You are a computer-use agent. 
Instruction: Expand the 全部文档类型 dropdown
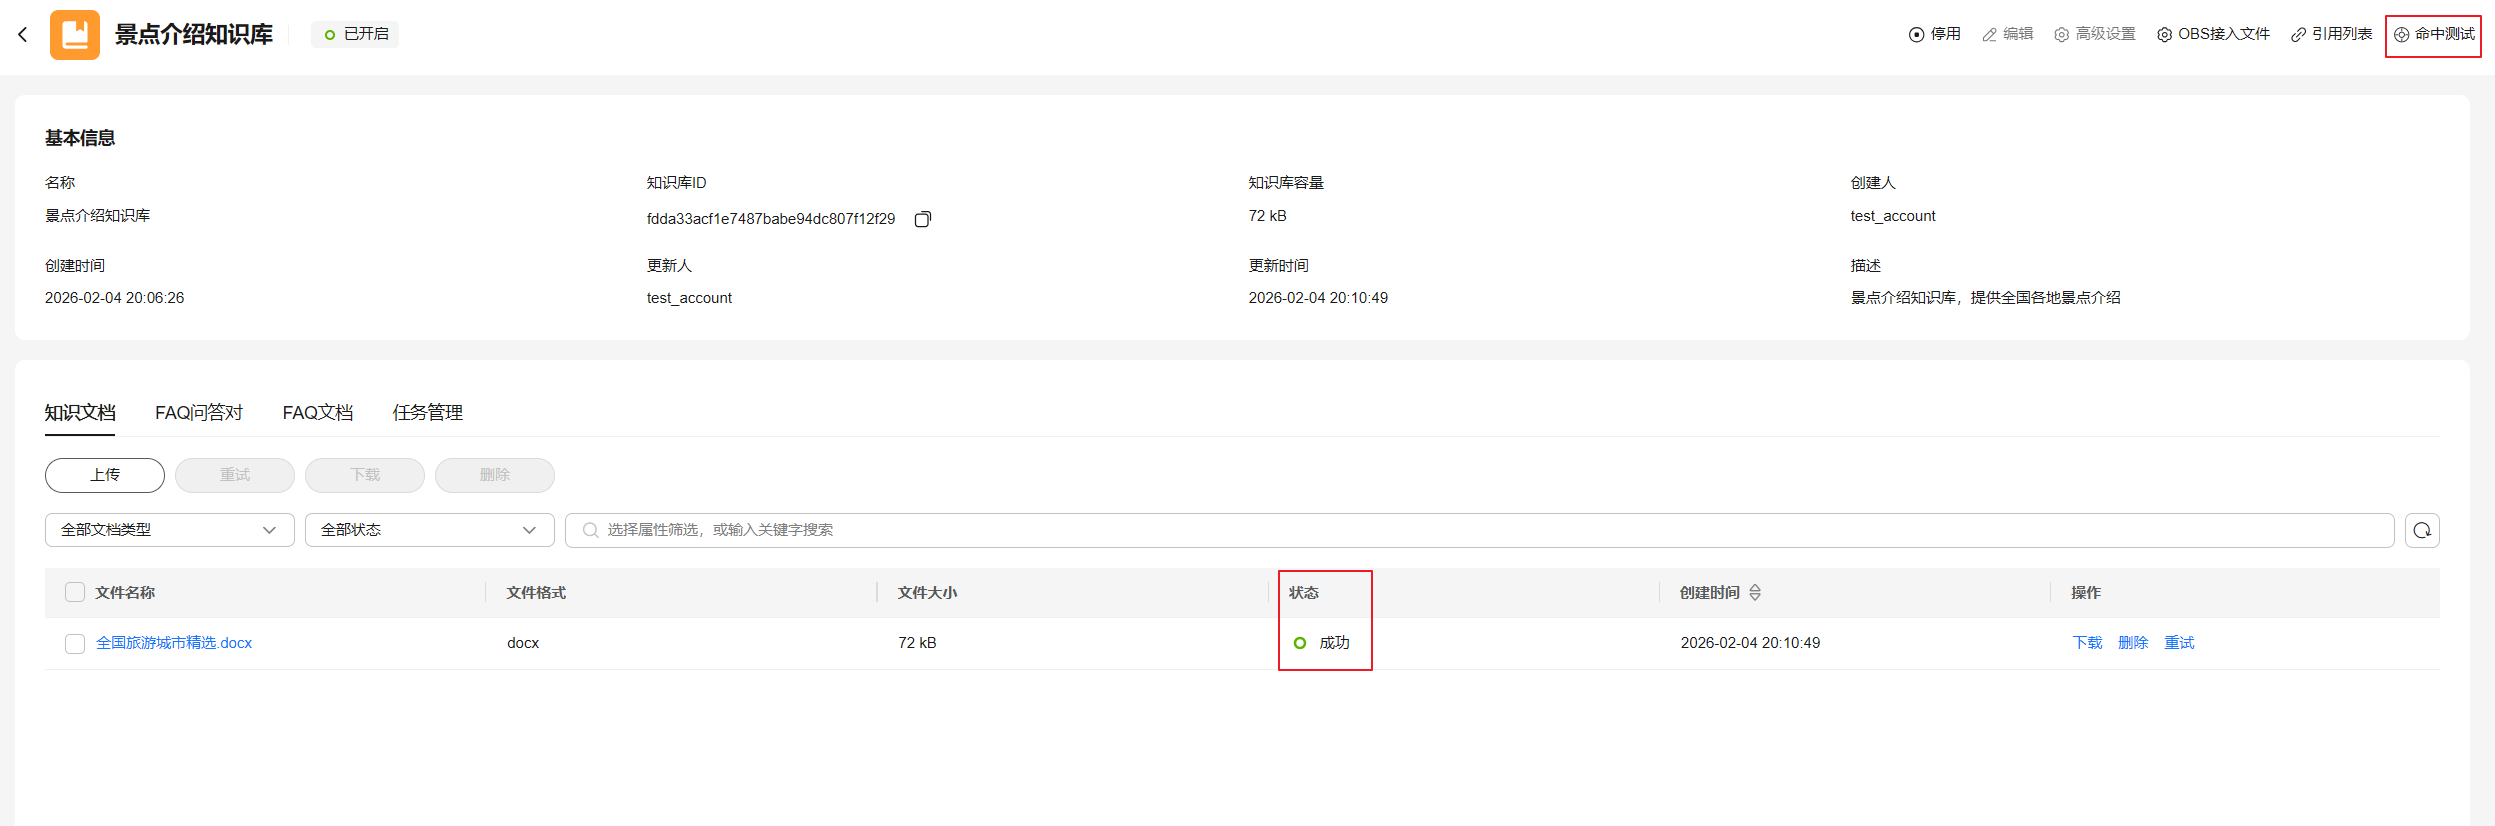coord(169,530)
